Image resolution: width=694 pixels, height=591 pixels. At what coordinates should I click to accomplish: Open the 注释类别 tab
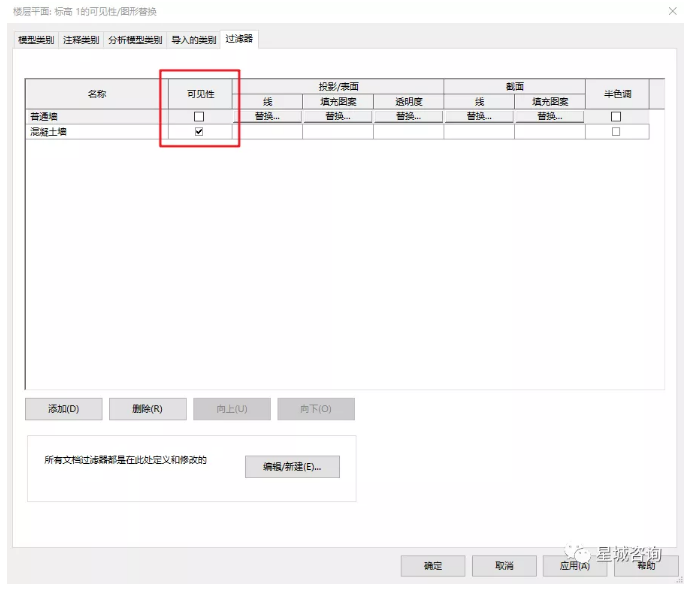81,40
